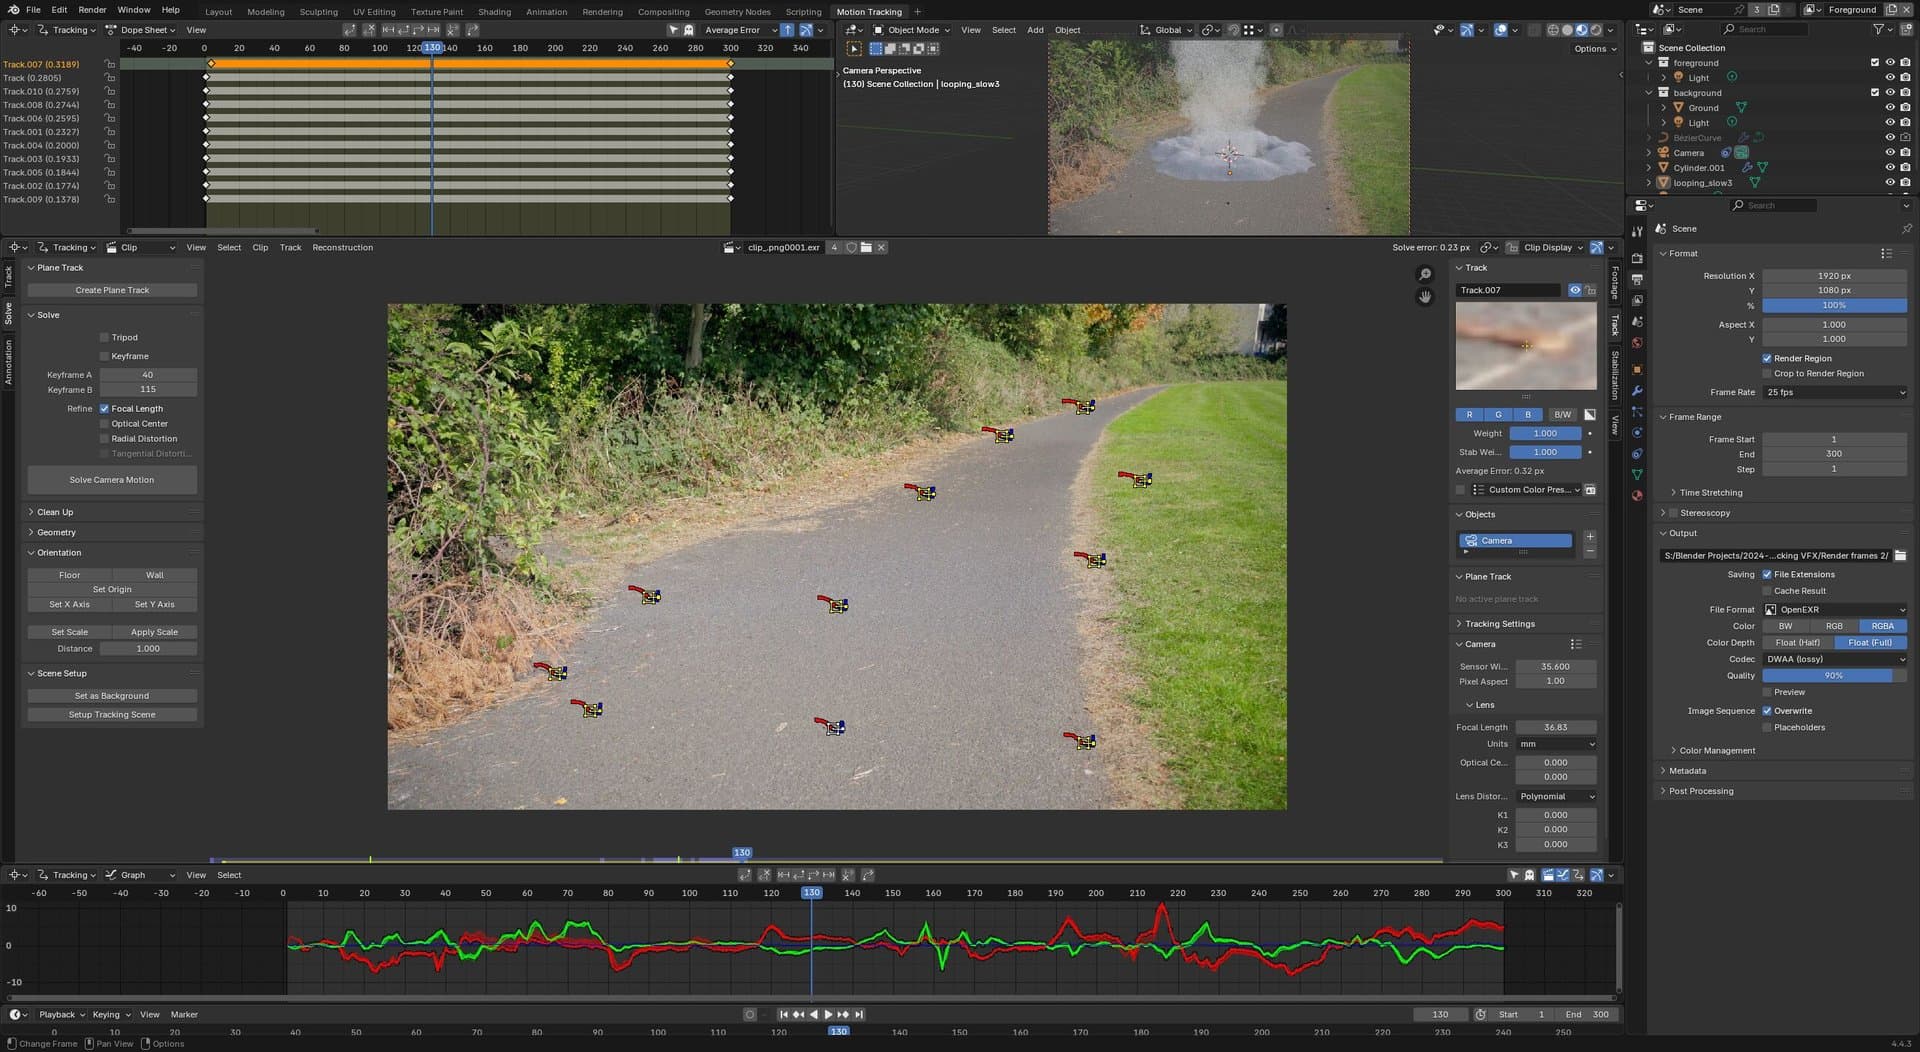Enable the Tripod checkbox

[x=104, y=338]
